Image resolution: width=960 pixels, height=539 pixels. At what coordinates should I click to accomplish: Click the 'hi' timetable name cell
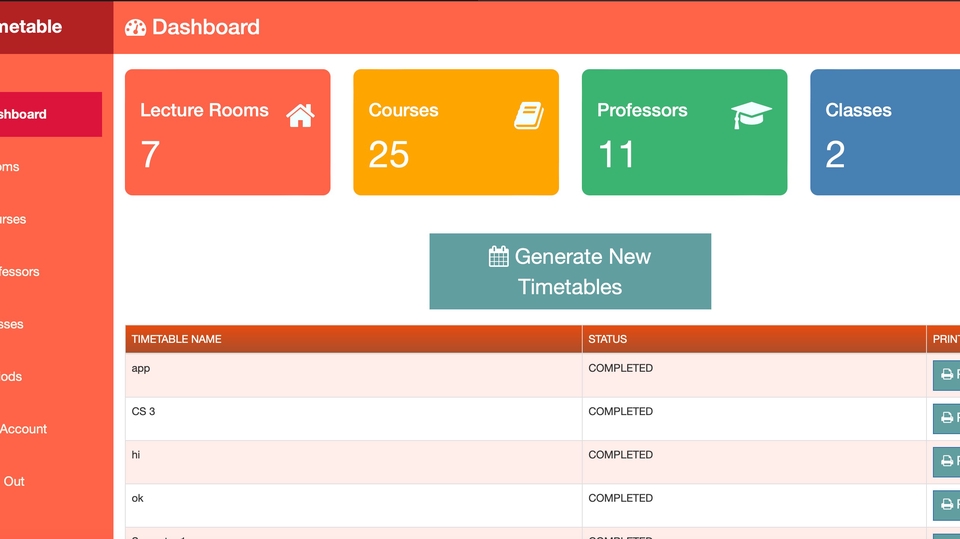coord(354,462)
